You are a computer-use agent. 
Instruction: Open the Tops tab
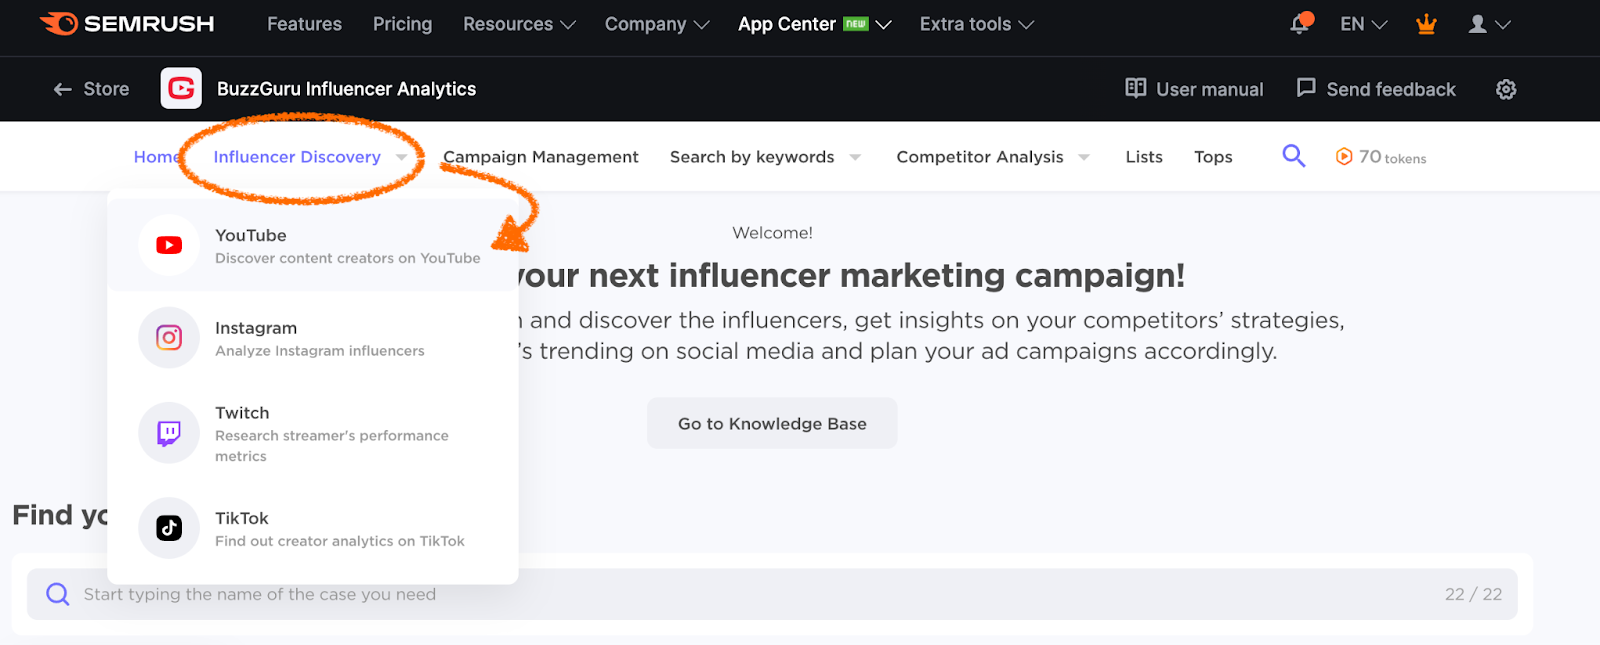1213,157
